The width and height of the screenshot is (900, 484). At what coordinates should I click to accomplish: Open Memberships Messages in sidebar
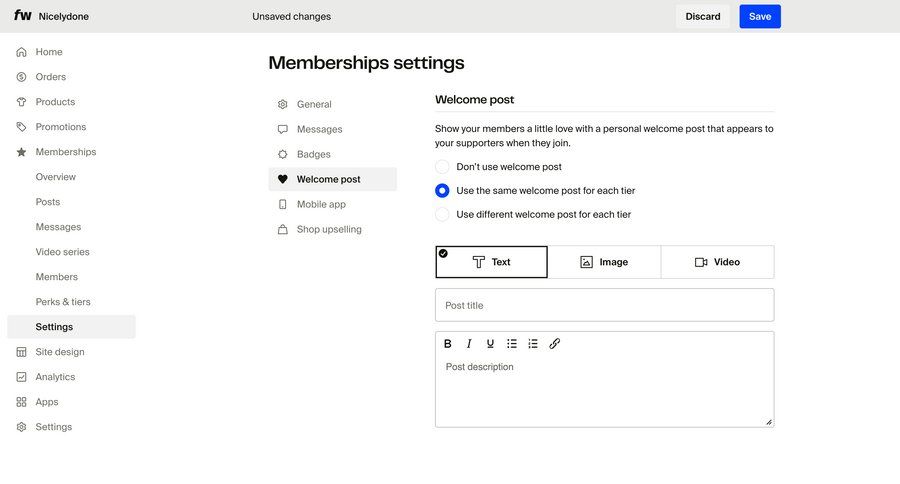pyautogui.click(x=58, y=227)
